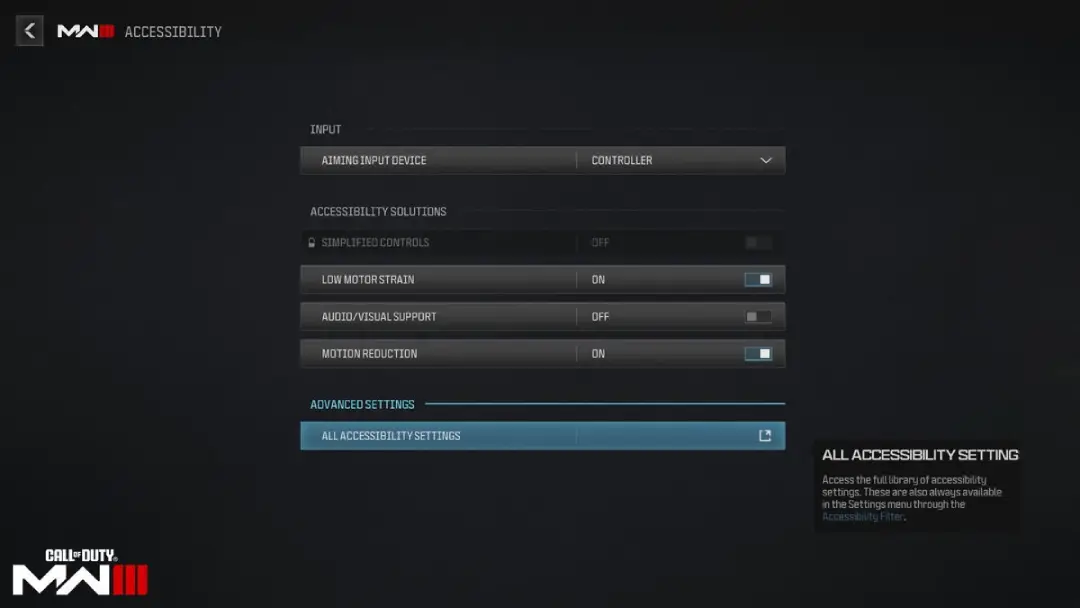Click the Accessibility Solutions section header
Viewport: 1080px width, 608px height.
coord(378,211)
